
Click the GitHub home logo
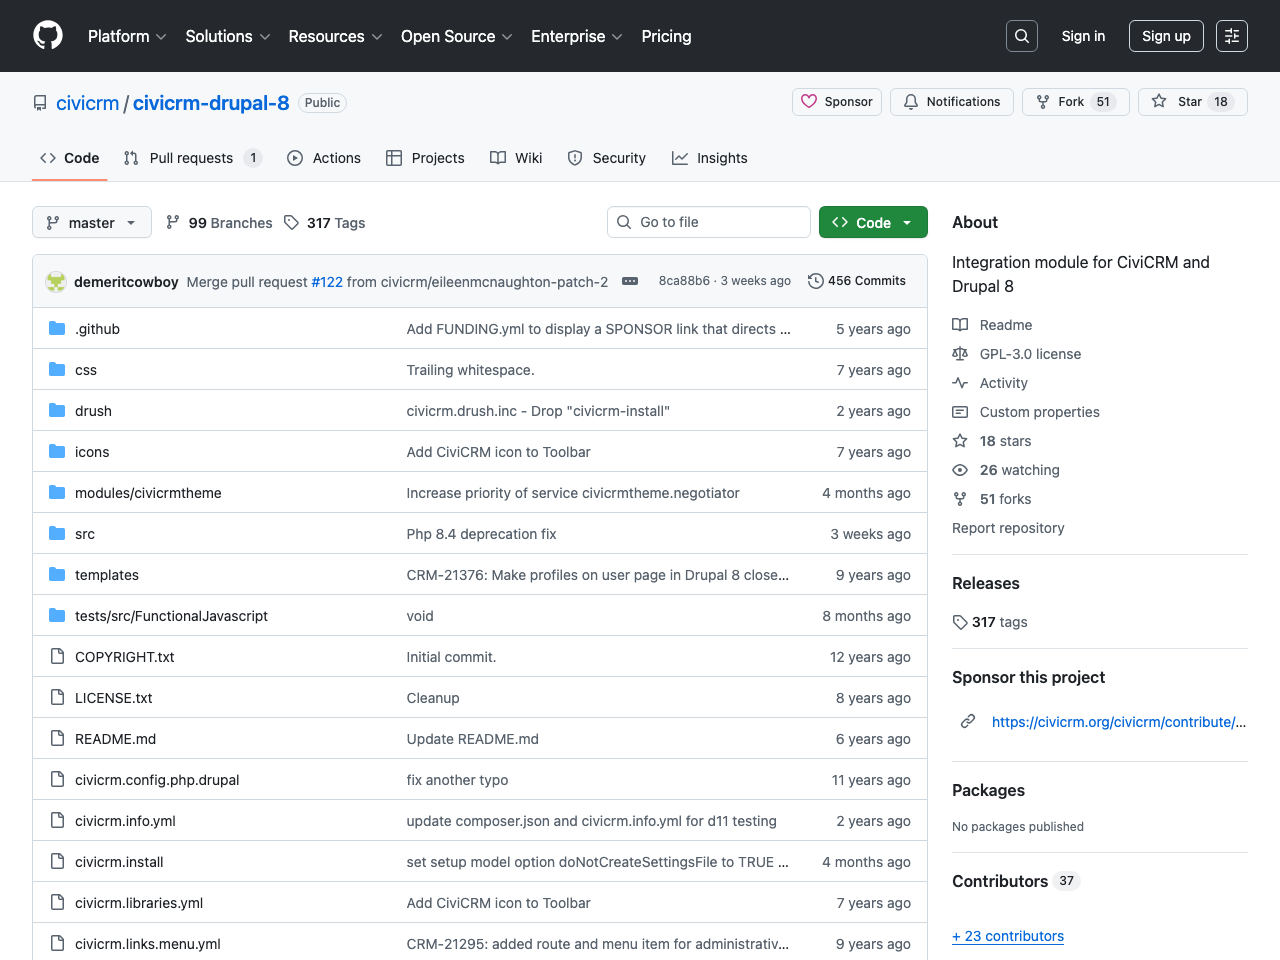47,36
